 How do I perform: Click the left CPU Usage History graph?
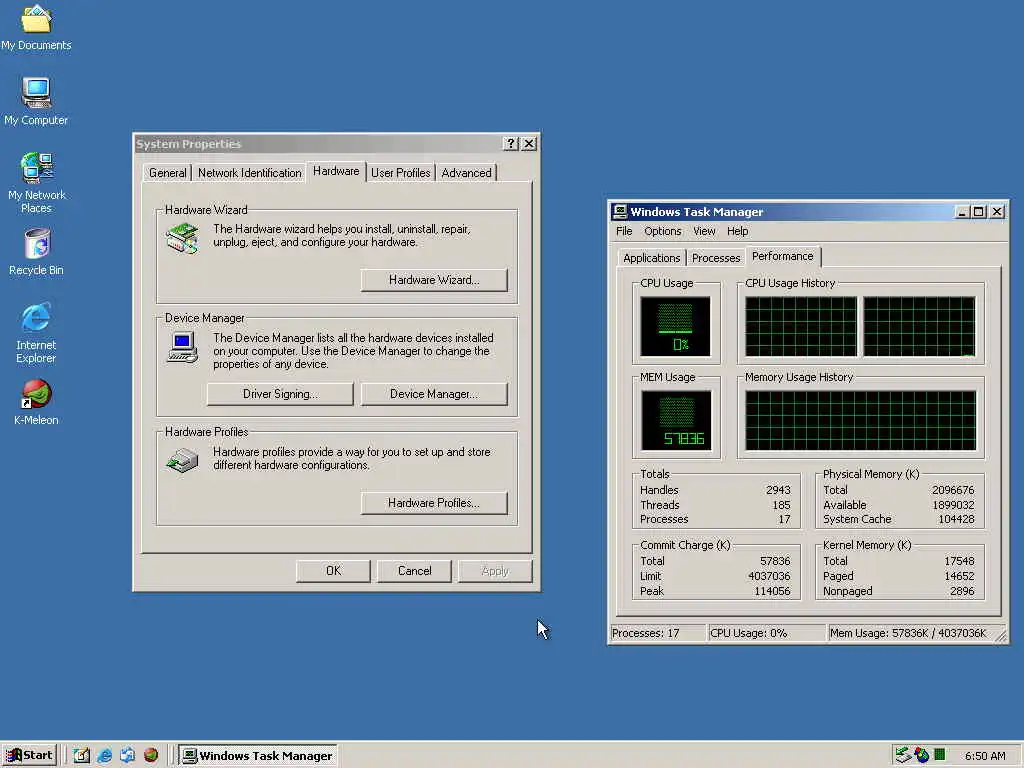tap(801, 327)
